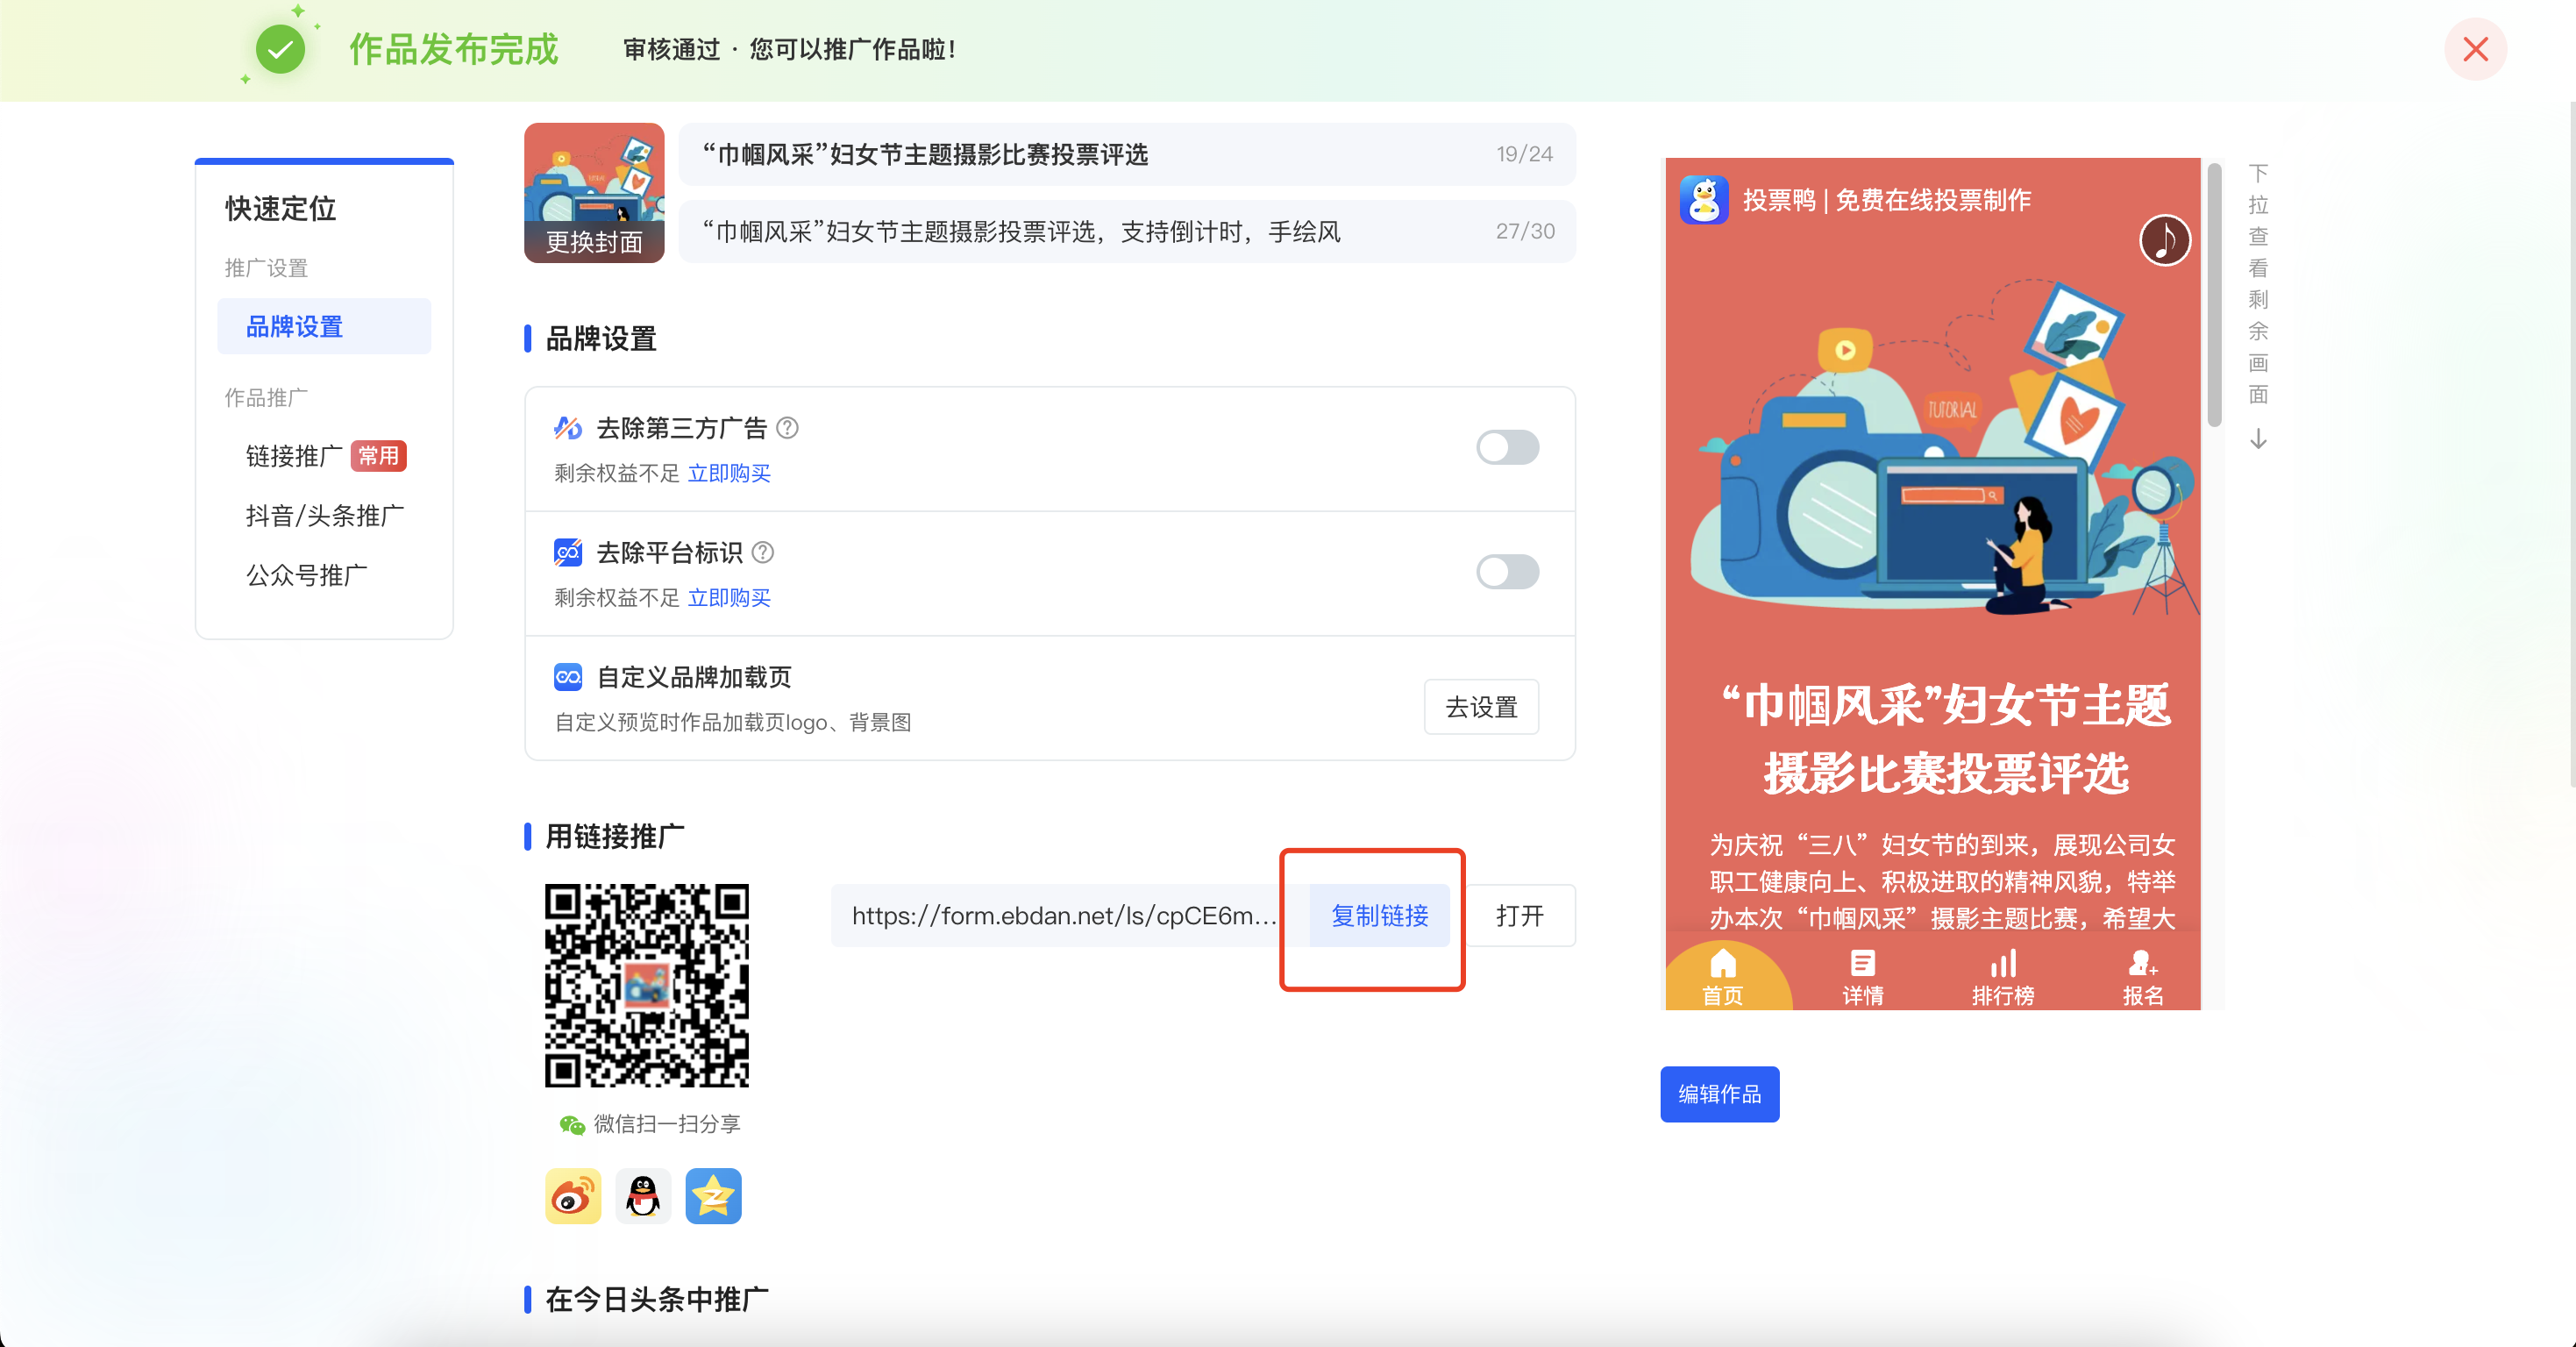2576x1347 pixels.
Task: Open 详情 tab in phone preview
Action: pos(1862,977)
